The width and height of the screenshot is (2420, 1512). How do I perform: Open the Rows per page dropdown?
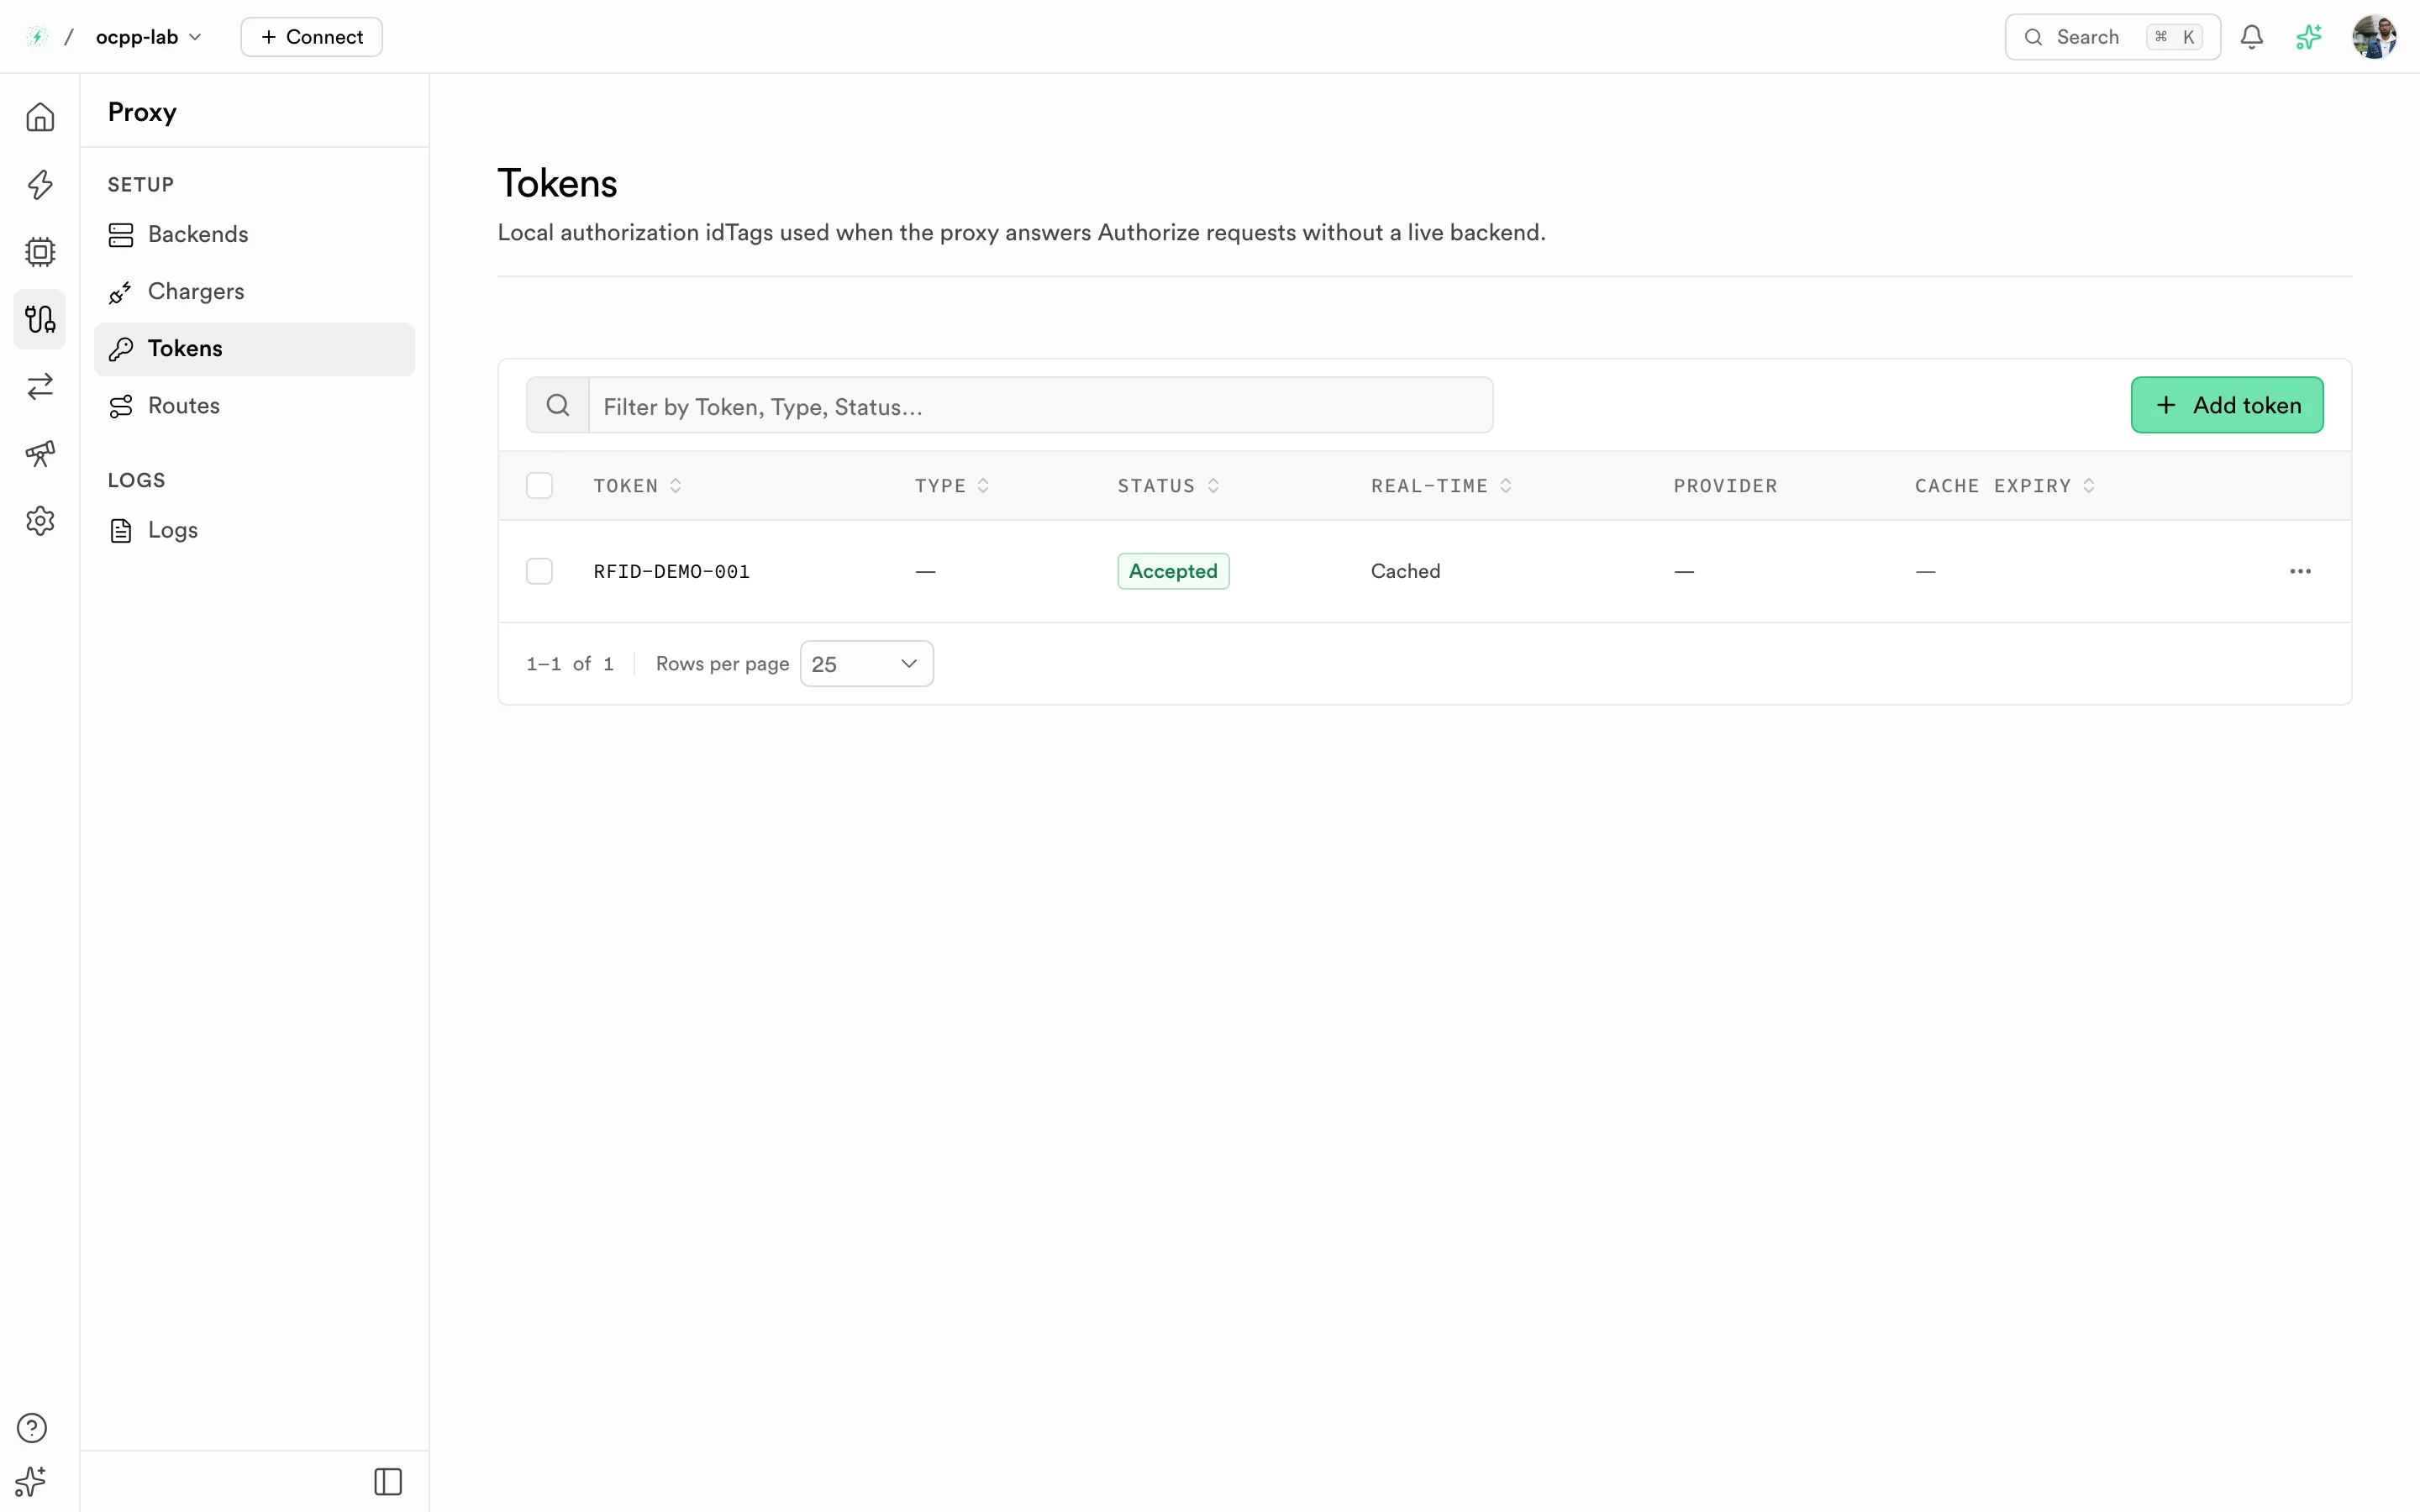point(866,664)
